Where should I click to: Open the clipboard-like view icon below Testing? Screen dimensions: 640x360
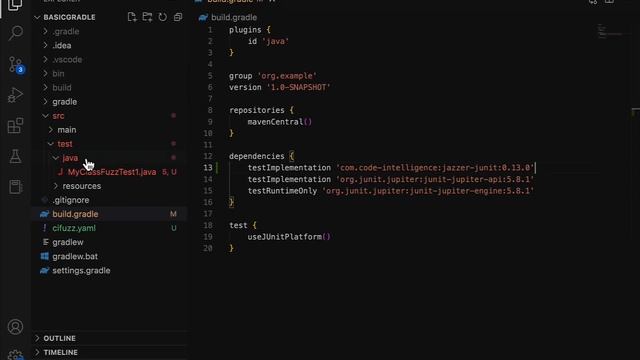16,187
